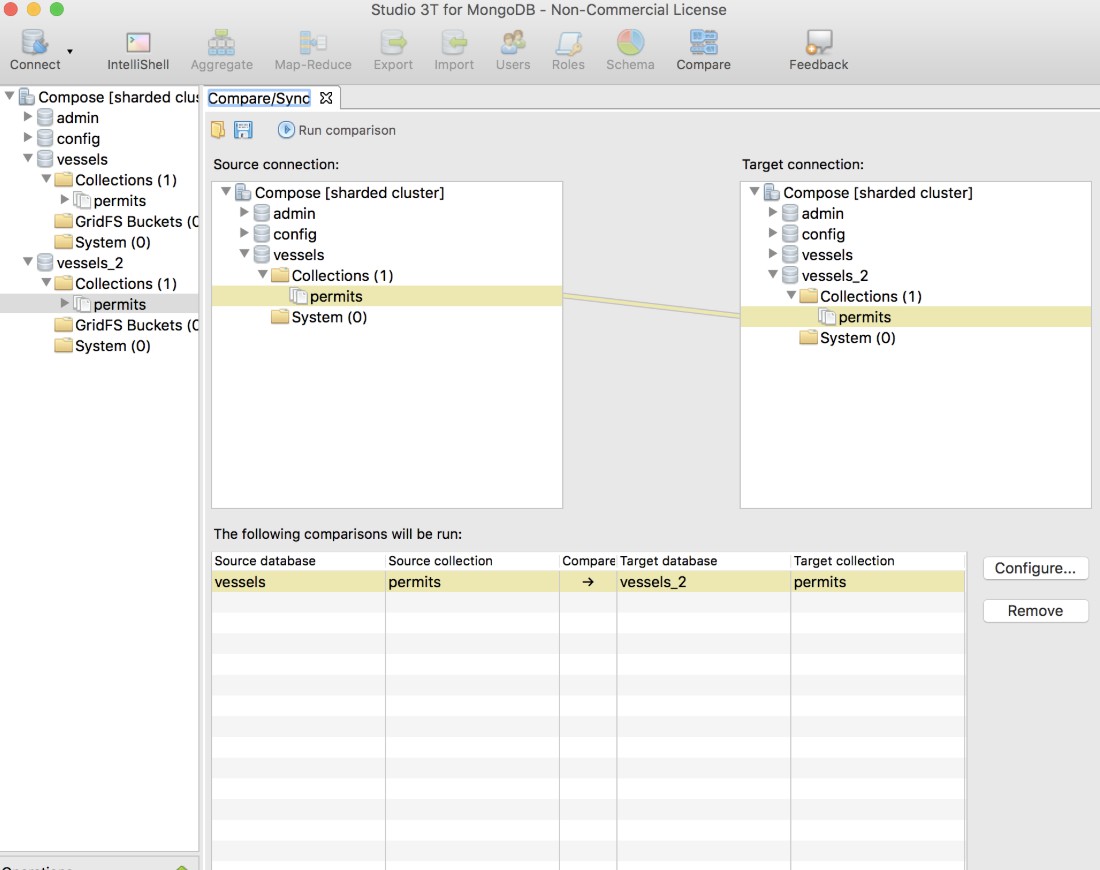Screen dimensions: 1100x870
Task: Collapse vessels_2 in Target connection tree
Action: pos(773,275)
